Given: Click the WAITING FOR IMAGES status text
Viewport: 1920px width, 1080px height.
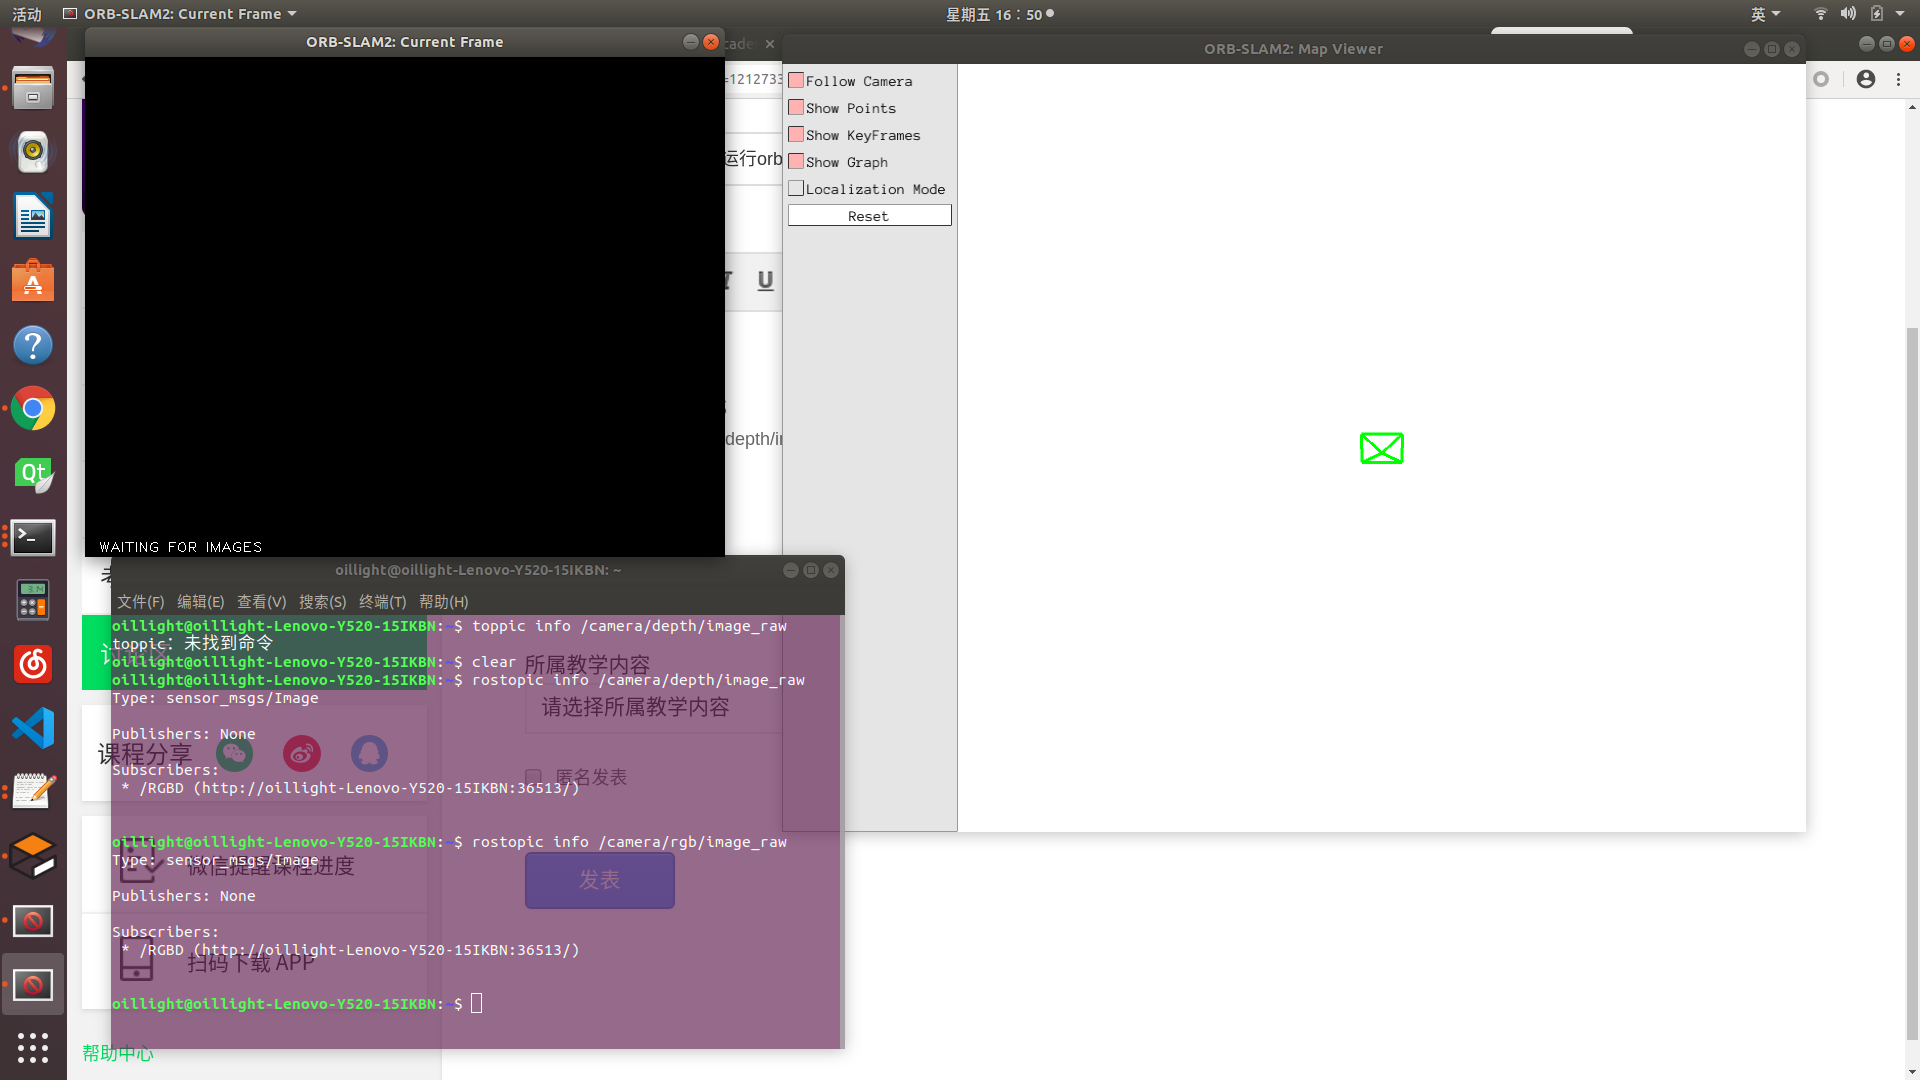Looking at the screenshot, I should click(180, 547).
